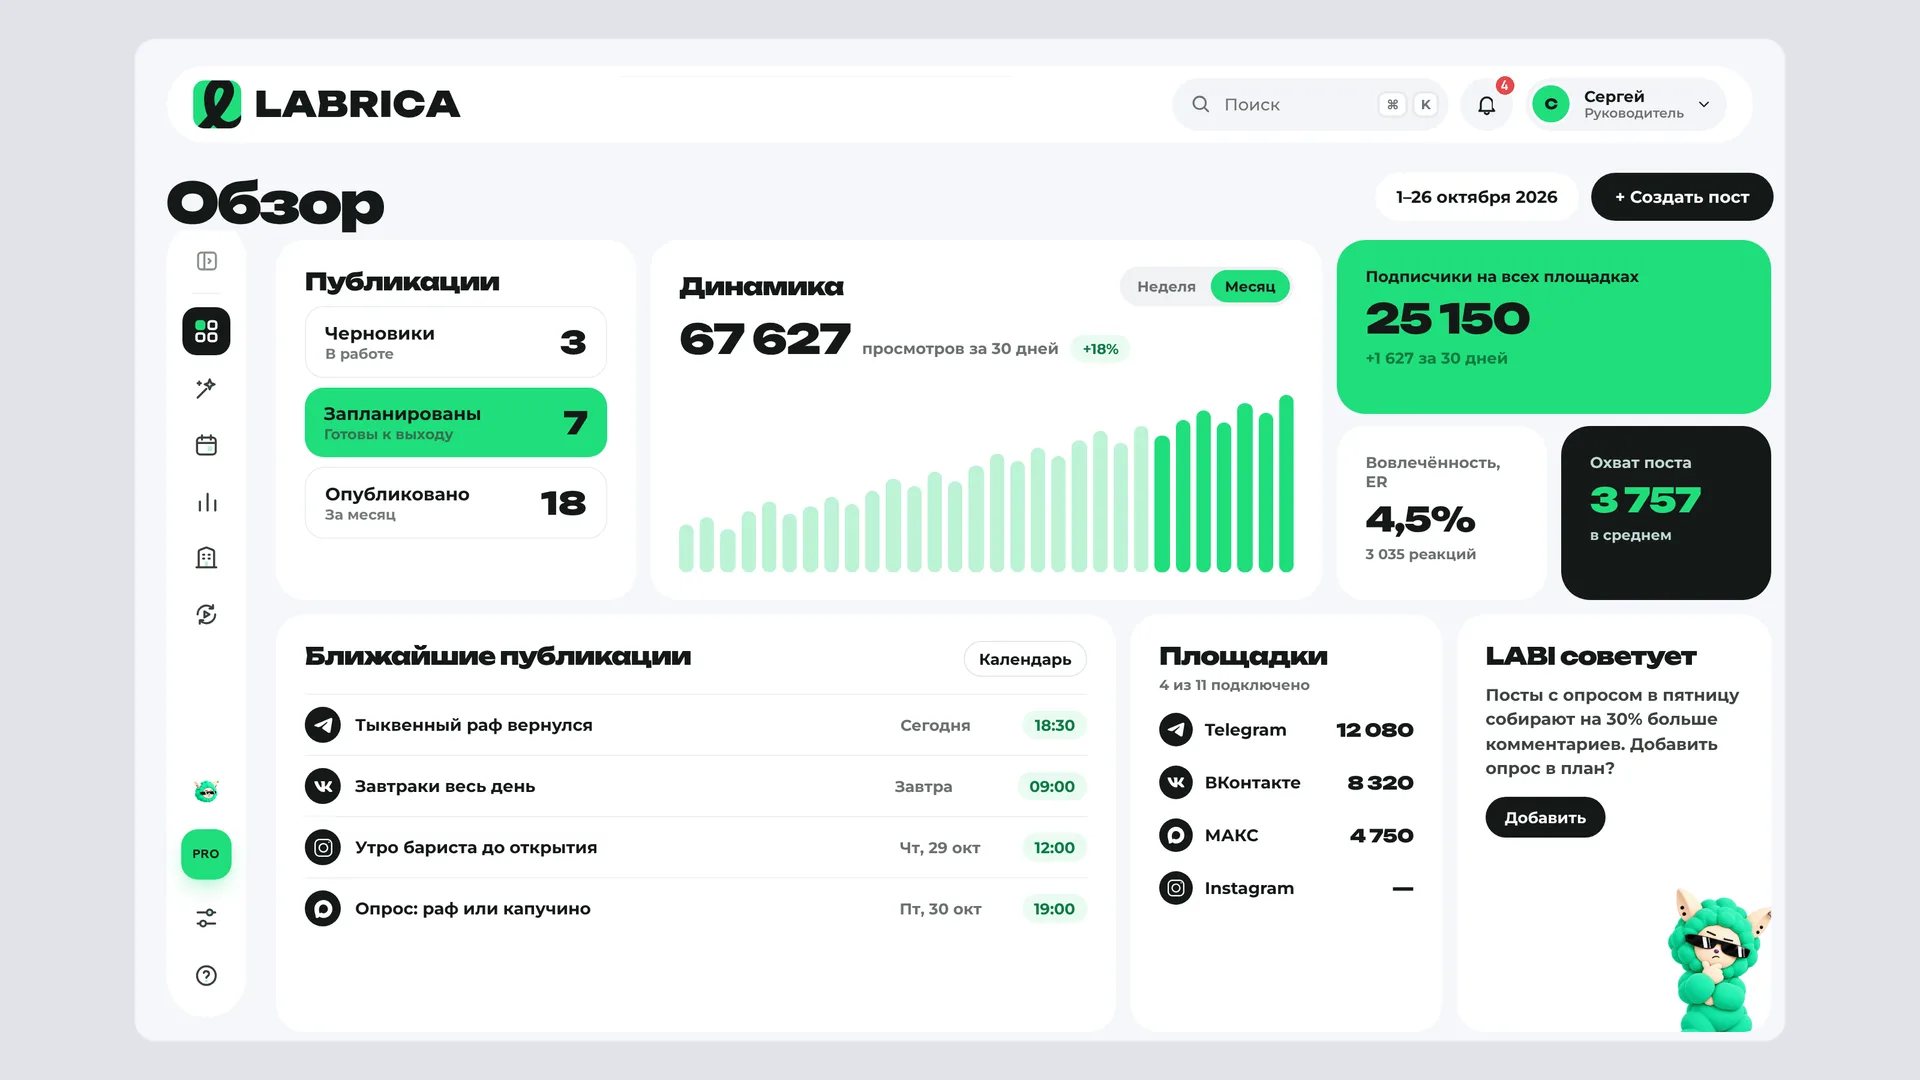Screen dimensions: 1920x1080
Task: Open post Завтраки весь день
Action: point(696,786)
